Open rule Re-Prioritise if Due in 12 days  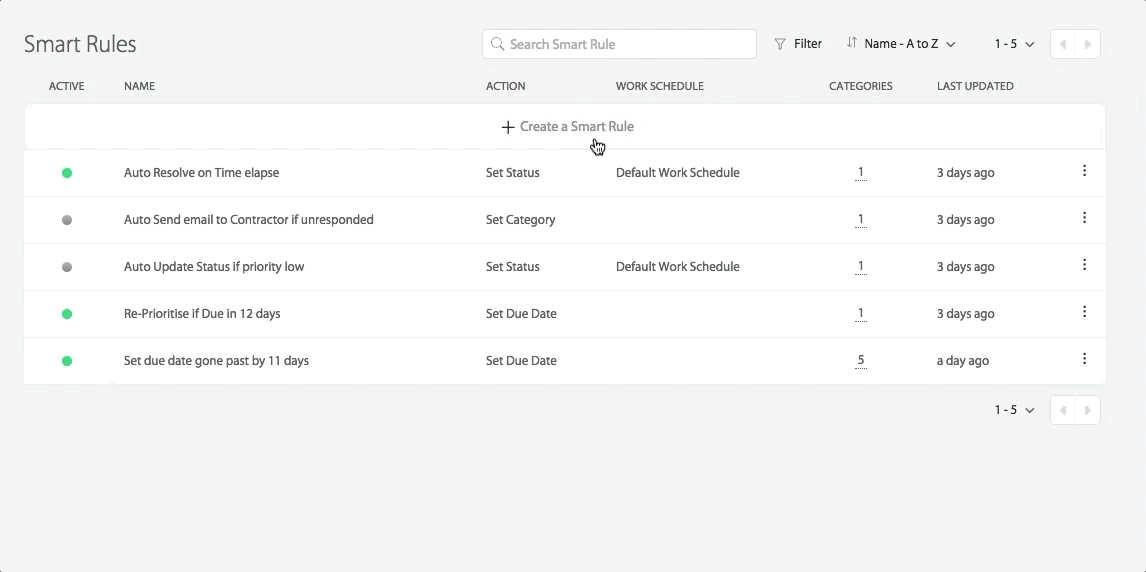point(202,313)
